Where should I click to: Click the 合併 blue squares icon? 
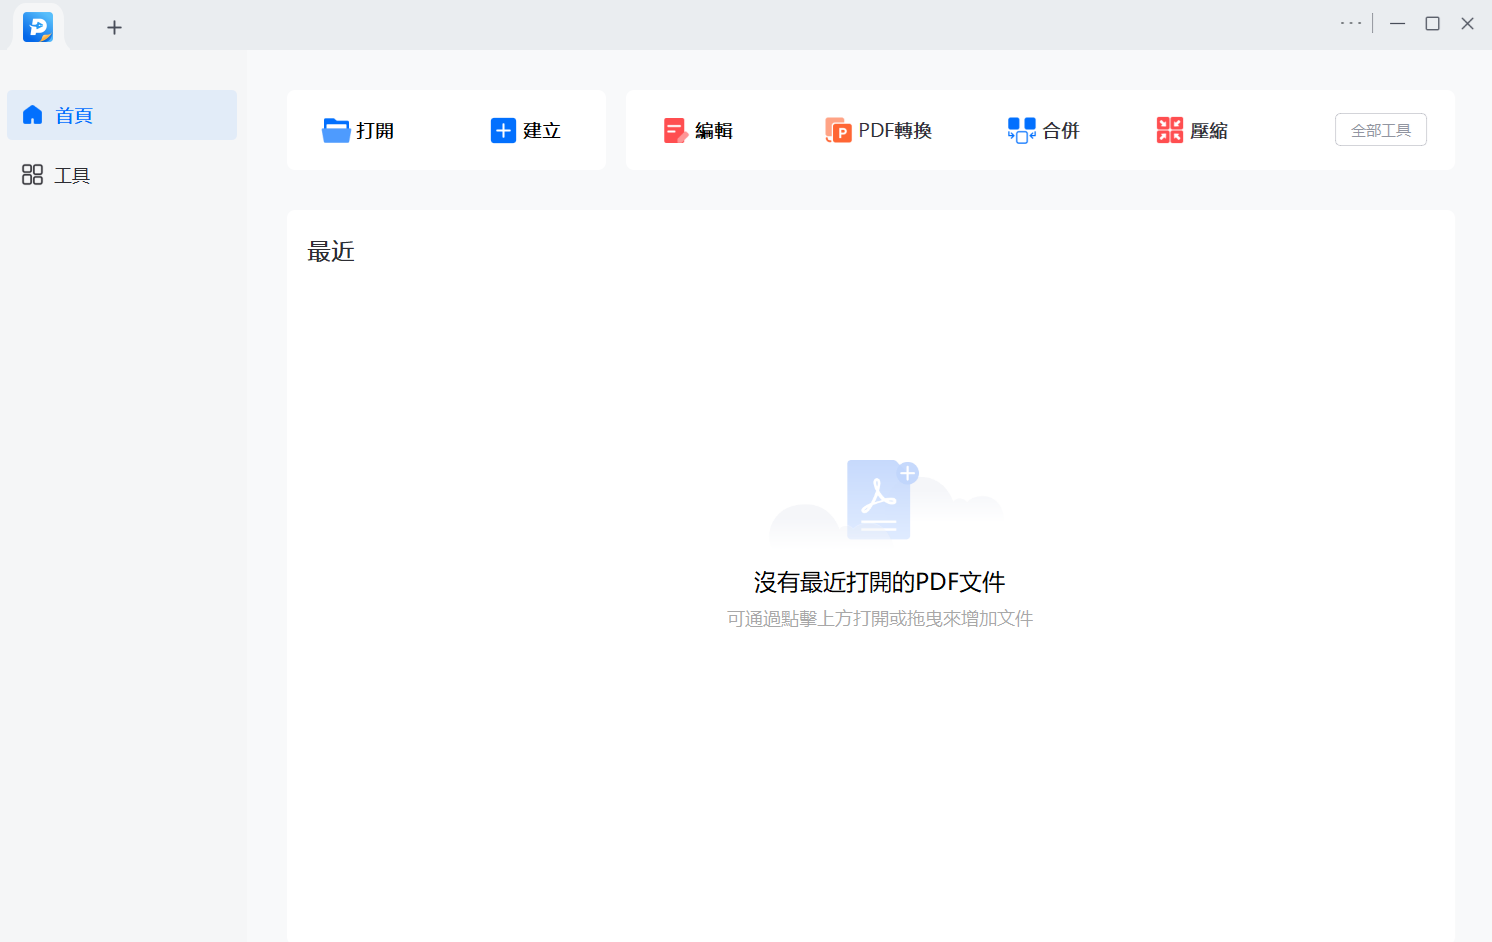[x=1021, y=130]
